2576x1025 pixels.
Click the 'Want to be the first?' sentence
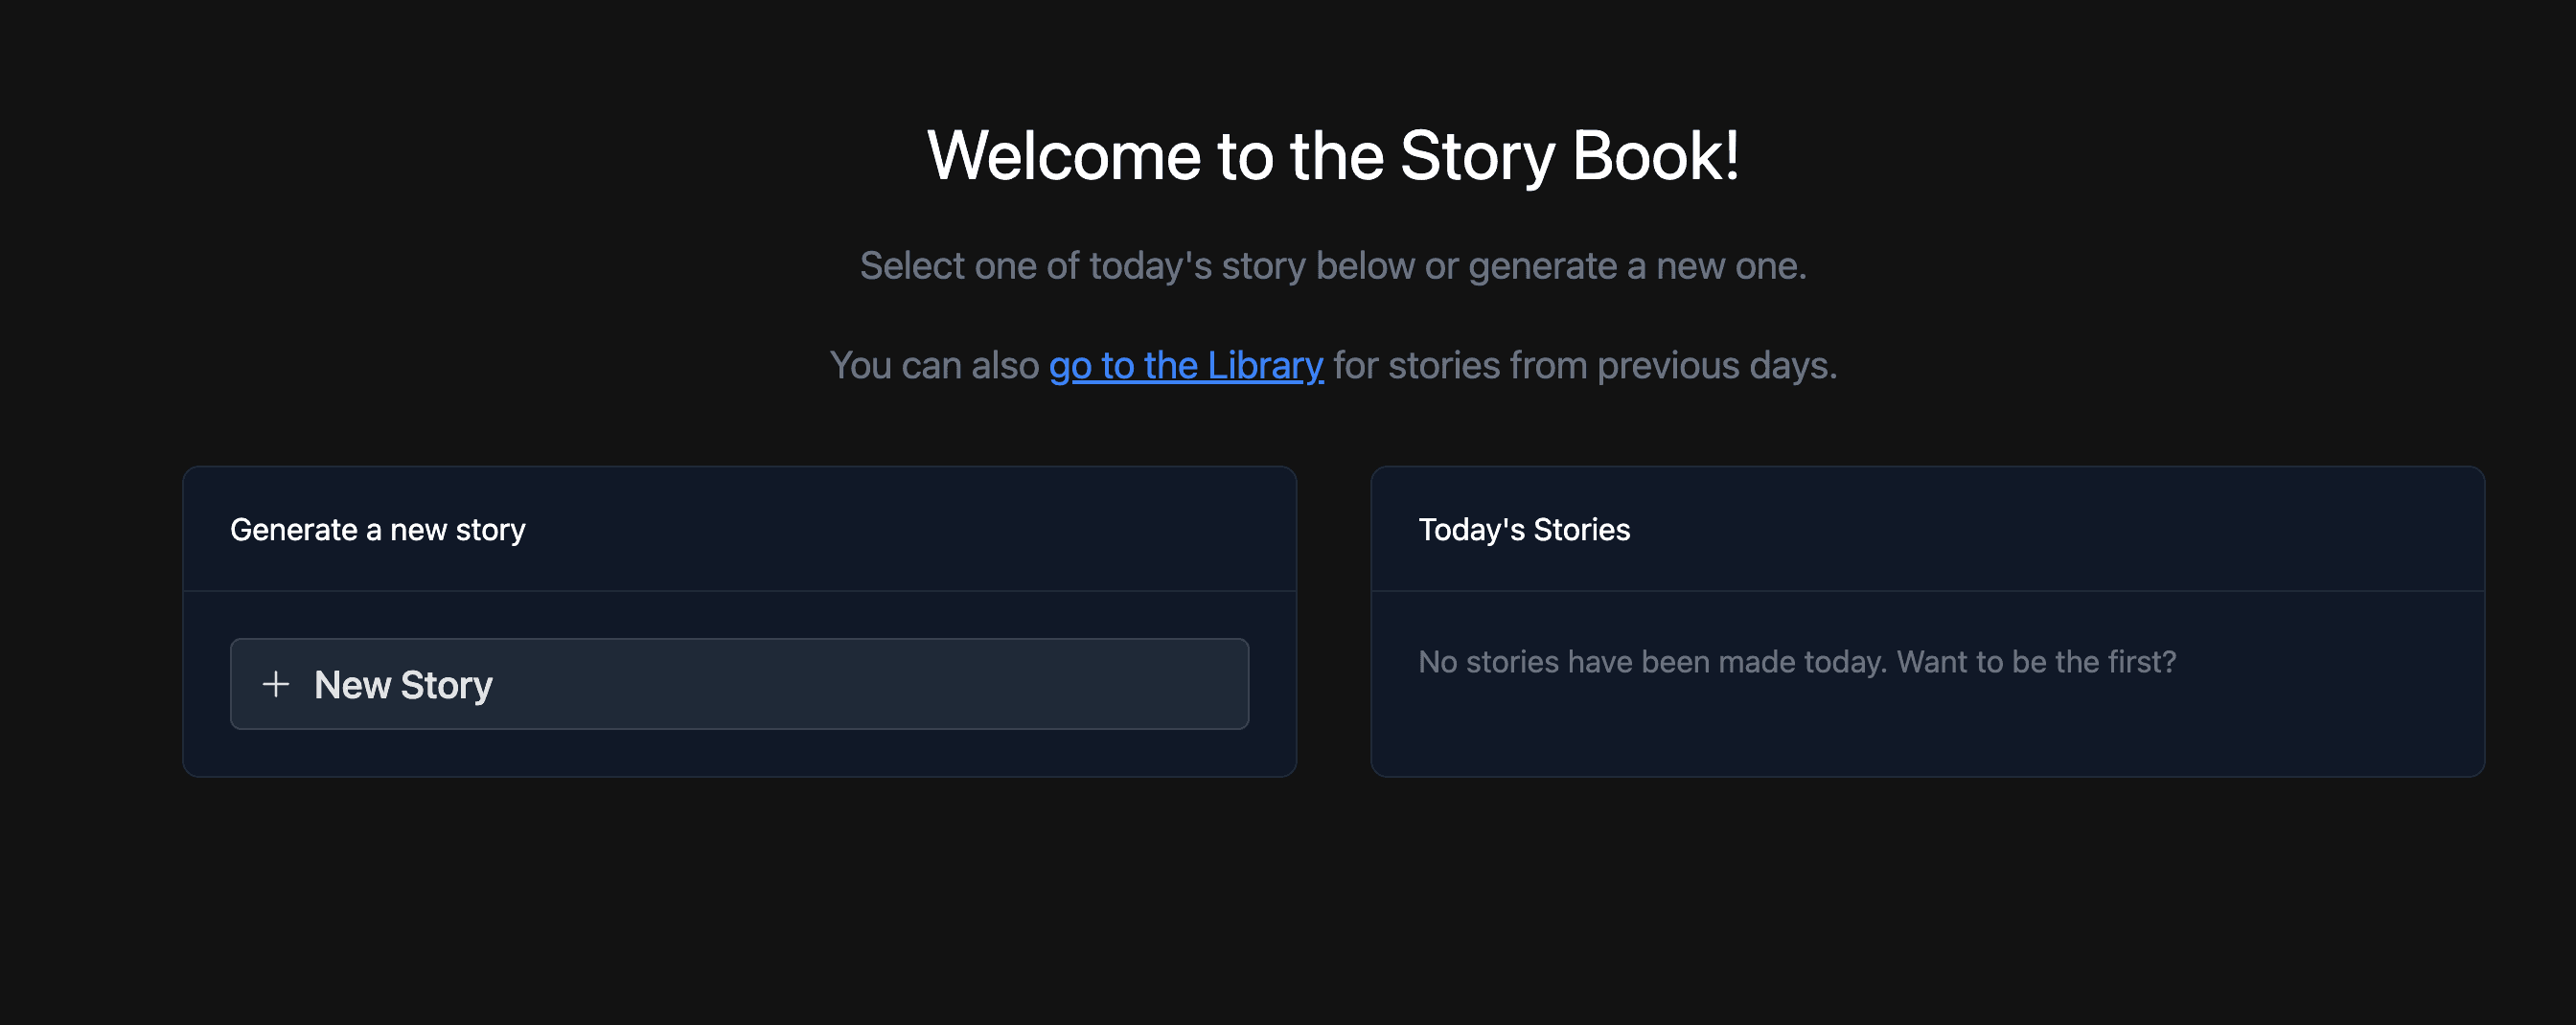[2036, 662]
